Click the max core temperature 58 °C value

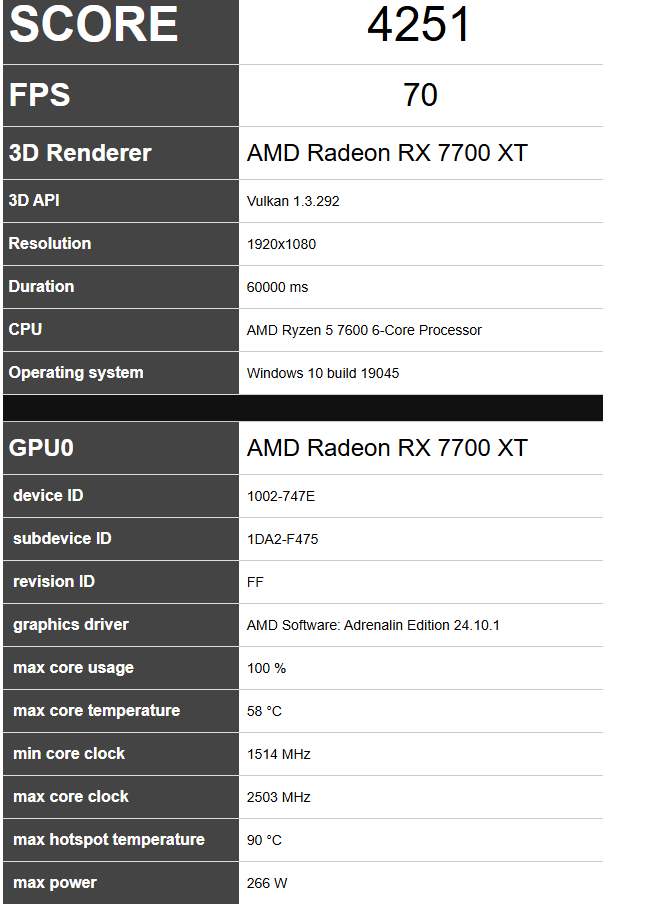264,711
